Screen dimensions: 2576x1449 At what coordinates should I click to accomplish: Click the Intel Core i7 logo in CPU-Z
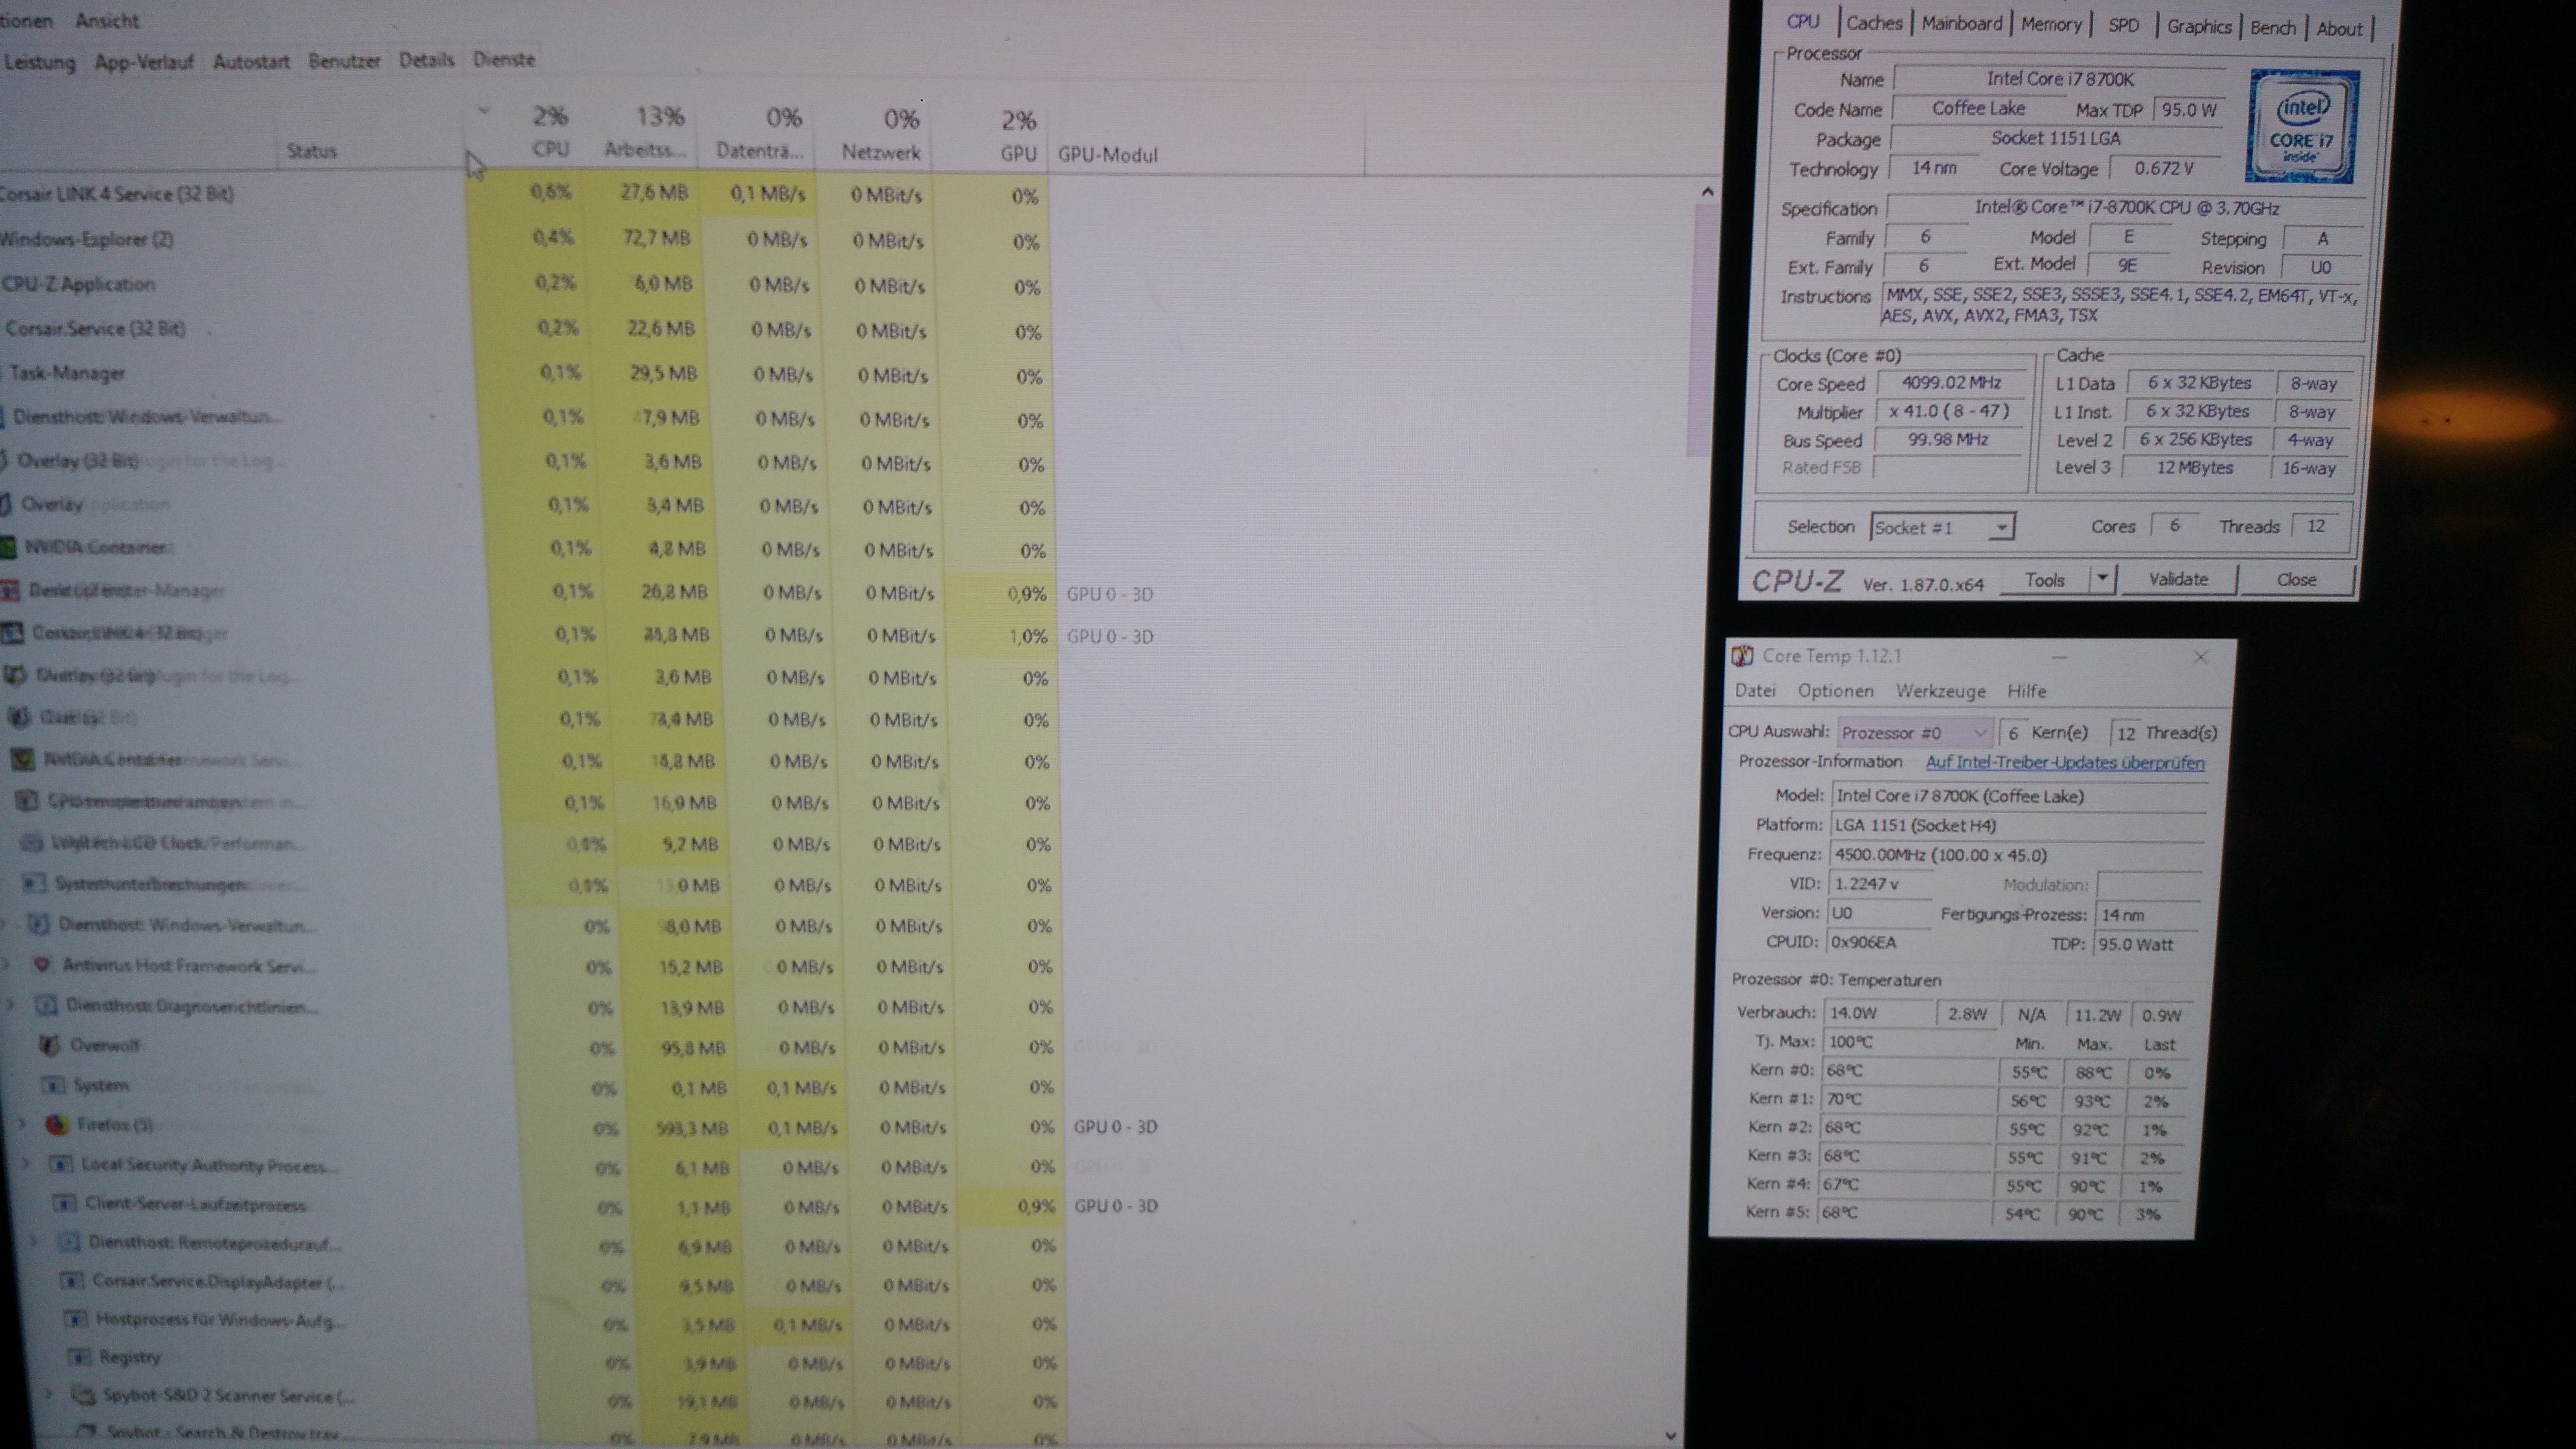pos(2302,127)
